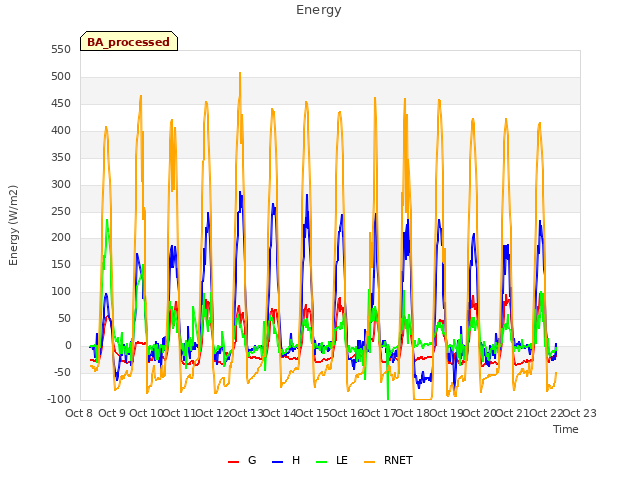Click the Oct 23 x-axis tick label
The width and height of the screenshot is (640, 480).
coord(580,413)
